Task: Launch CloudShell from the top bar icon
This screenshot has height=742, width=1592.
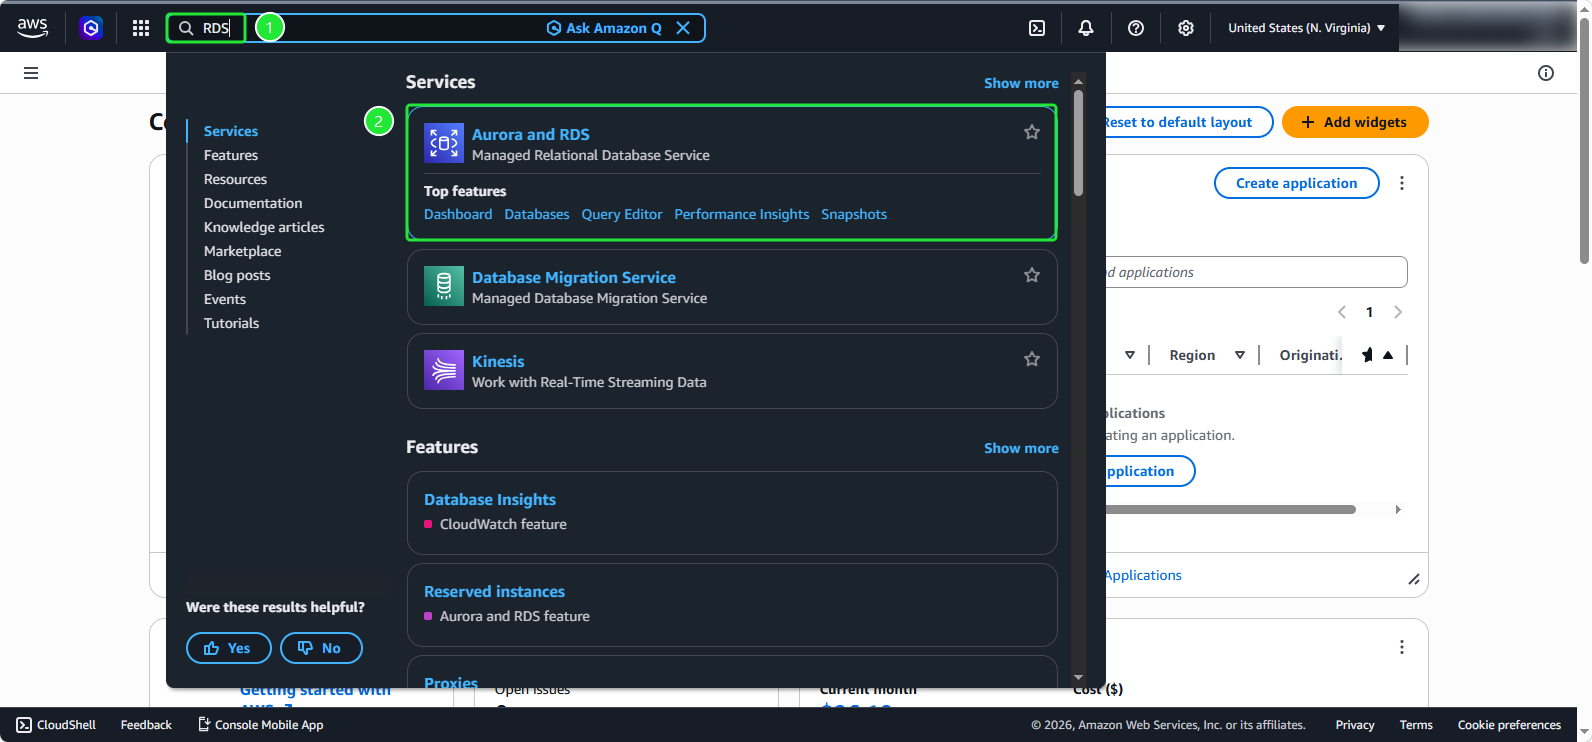Action: [x=1037, y=28]
